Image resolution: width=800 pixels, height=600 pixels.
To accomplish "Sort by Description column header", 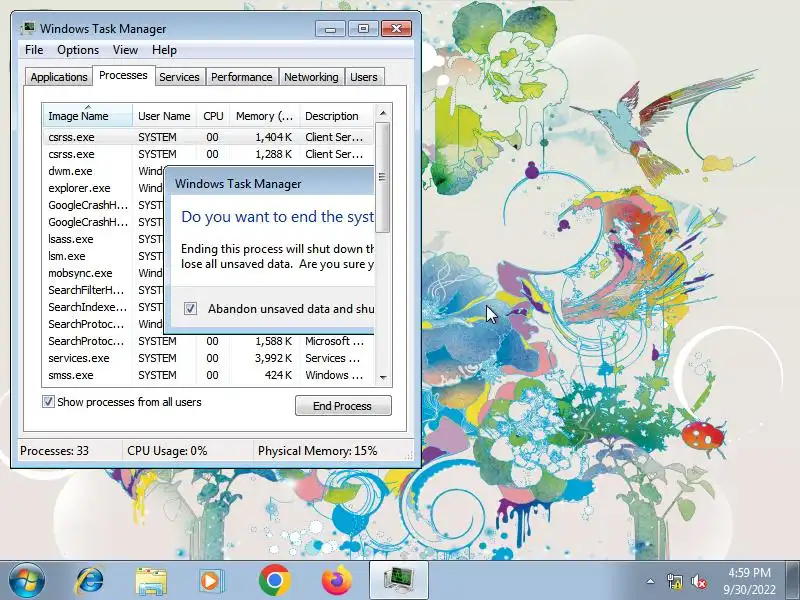I will pos(337,116).
